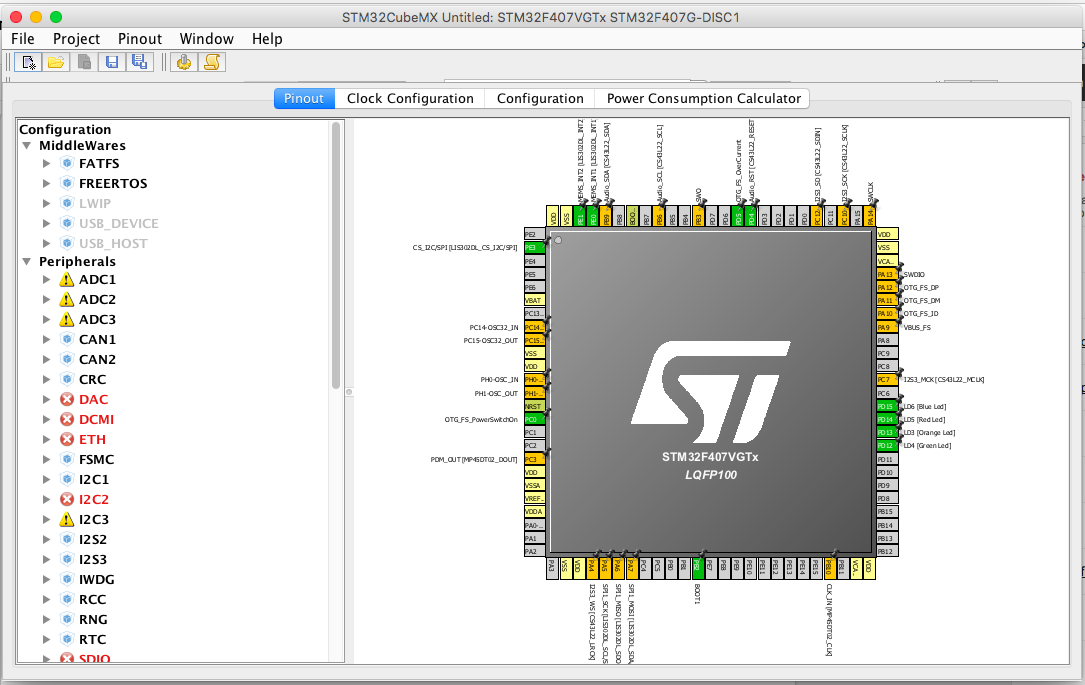The height and width of the screenshot is (685, 1085).
Task: Click the blue cube icon beside FATFS
Action: coord(66,163)
